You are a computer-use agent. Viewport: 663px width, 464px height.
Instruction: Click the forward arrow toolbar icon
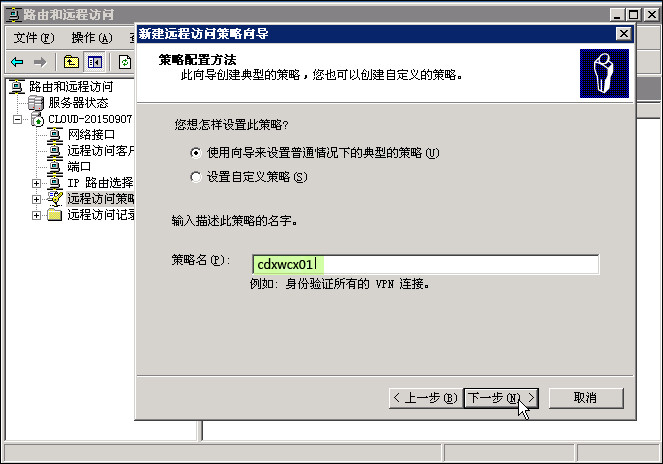tap(40, 62)
